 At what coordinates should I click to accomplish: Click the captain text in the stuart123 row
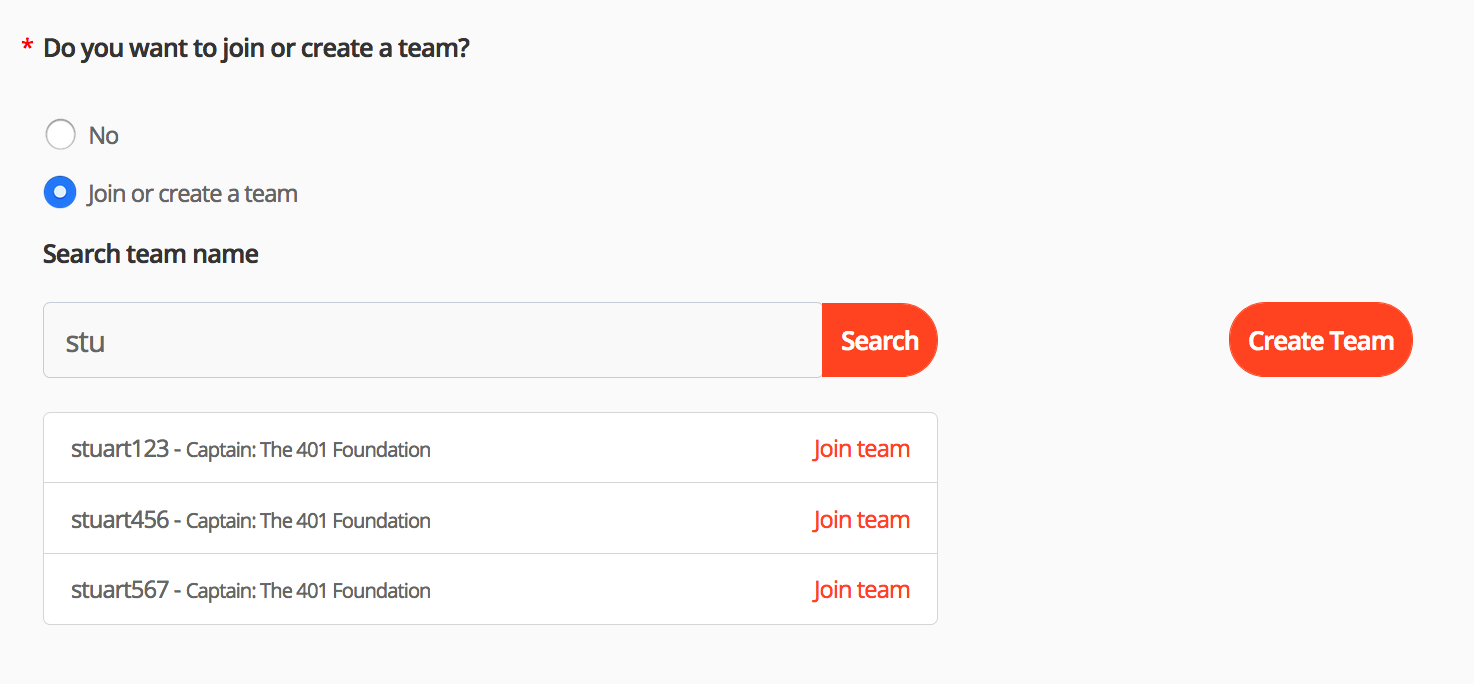pos(308,450)
